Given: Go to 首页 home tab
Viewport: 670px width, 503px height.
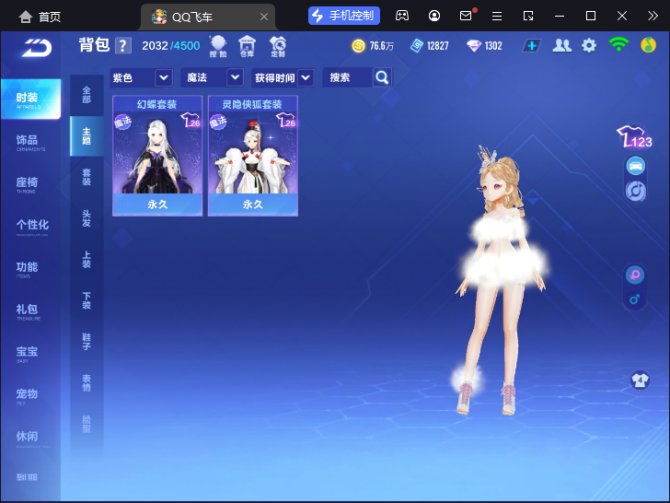Looking at the screenshot, I should pyautogui.click(x=40, y=17).
